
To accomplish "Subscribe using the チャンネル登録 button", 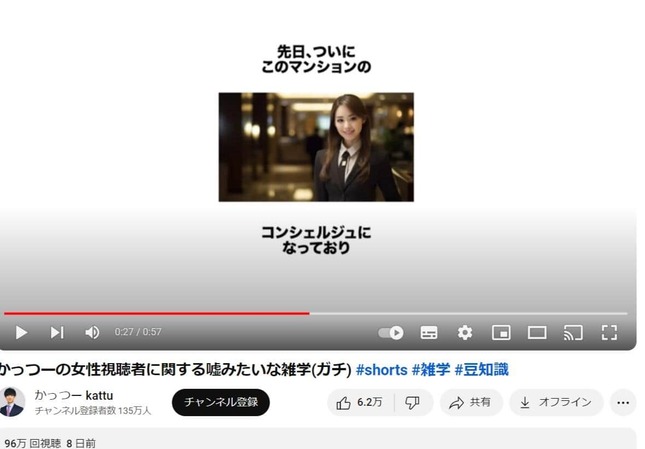I will click(221, 402).
